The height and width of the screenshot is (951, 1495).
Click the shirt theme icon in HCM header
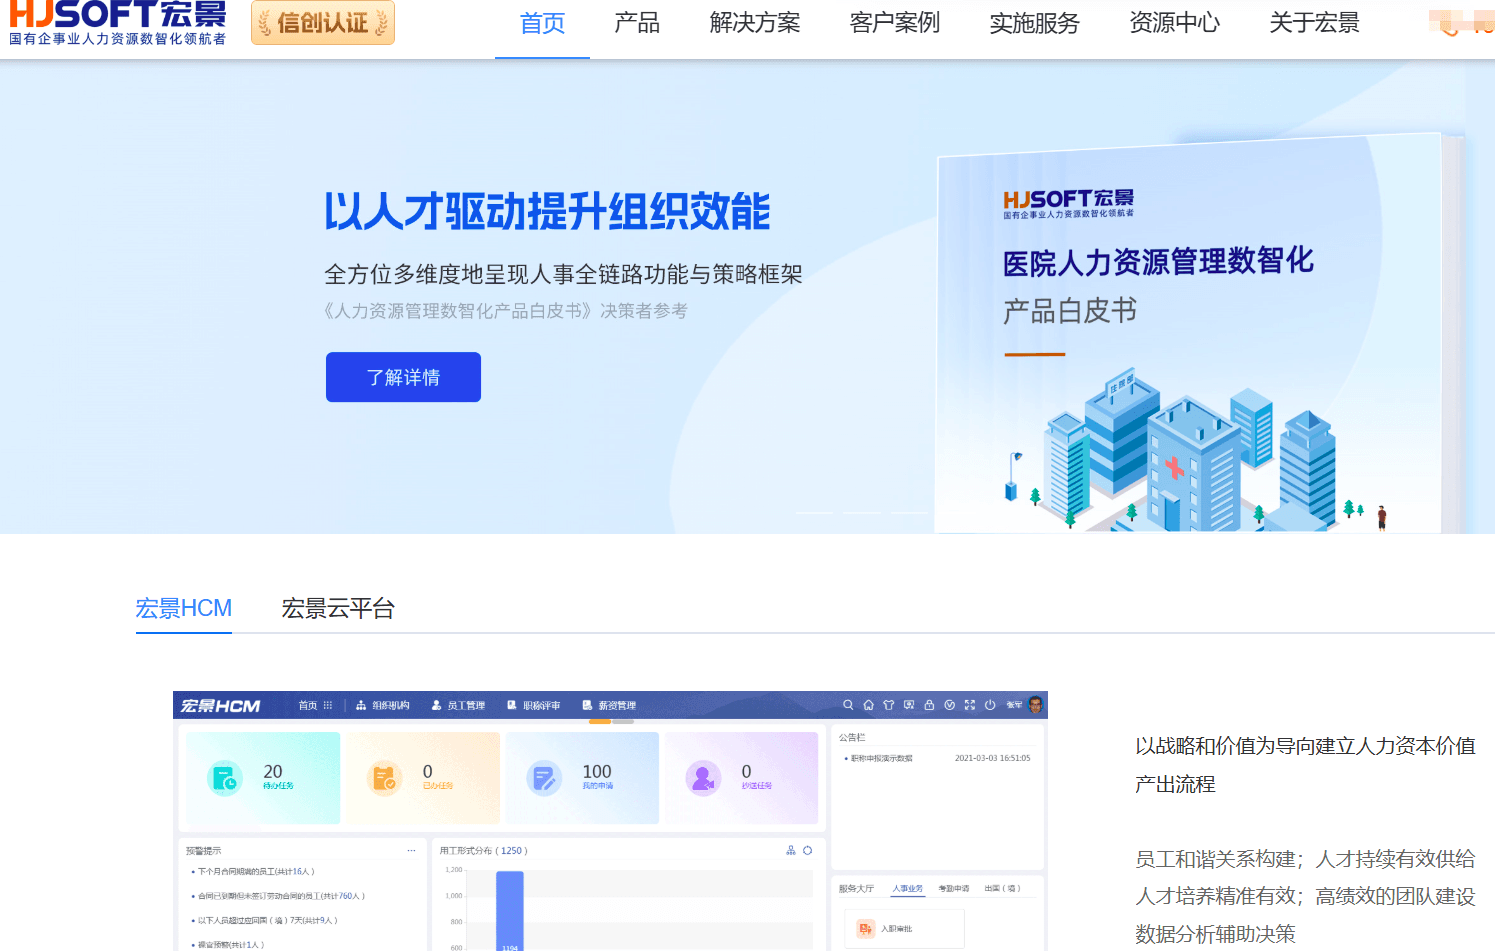tap(888, 705)
